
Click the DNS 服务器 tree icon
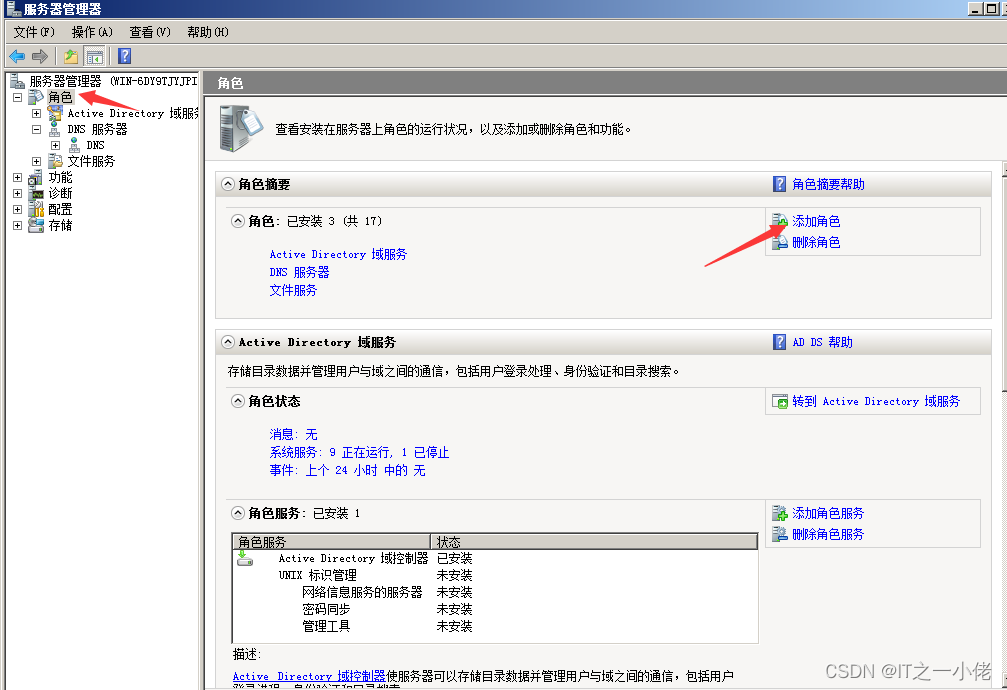pos(55,130)
